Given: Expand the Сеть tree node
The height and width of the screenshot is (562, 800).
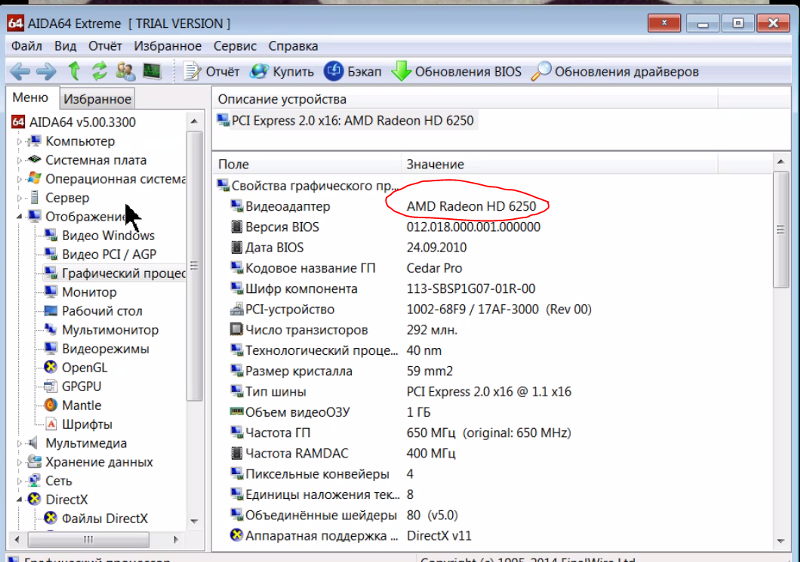Looking at the screenshot, I should 19,481.
